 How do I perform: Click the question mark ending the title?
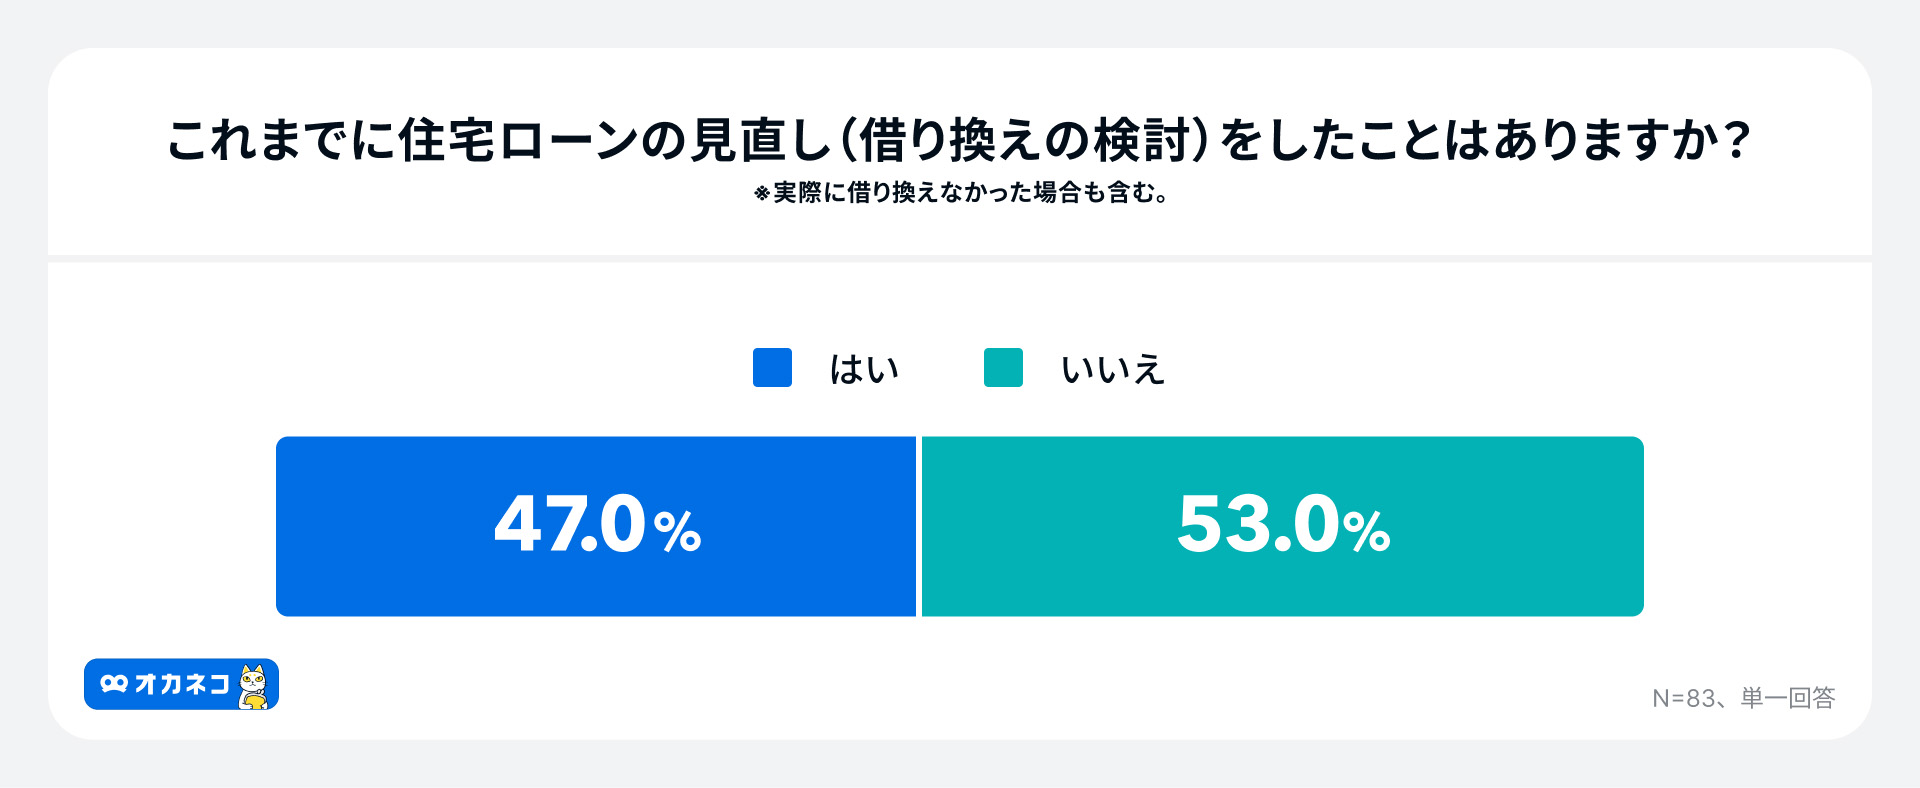(1738, 140)
